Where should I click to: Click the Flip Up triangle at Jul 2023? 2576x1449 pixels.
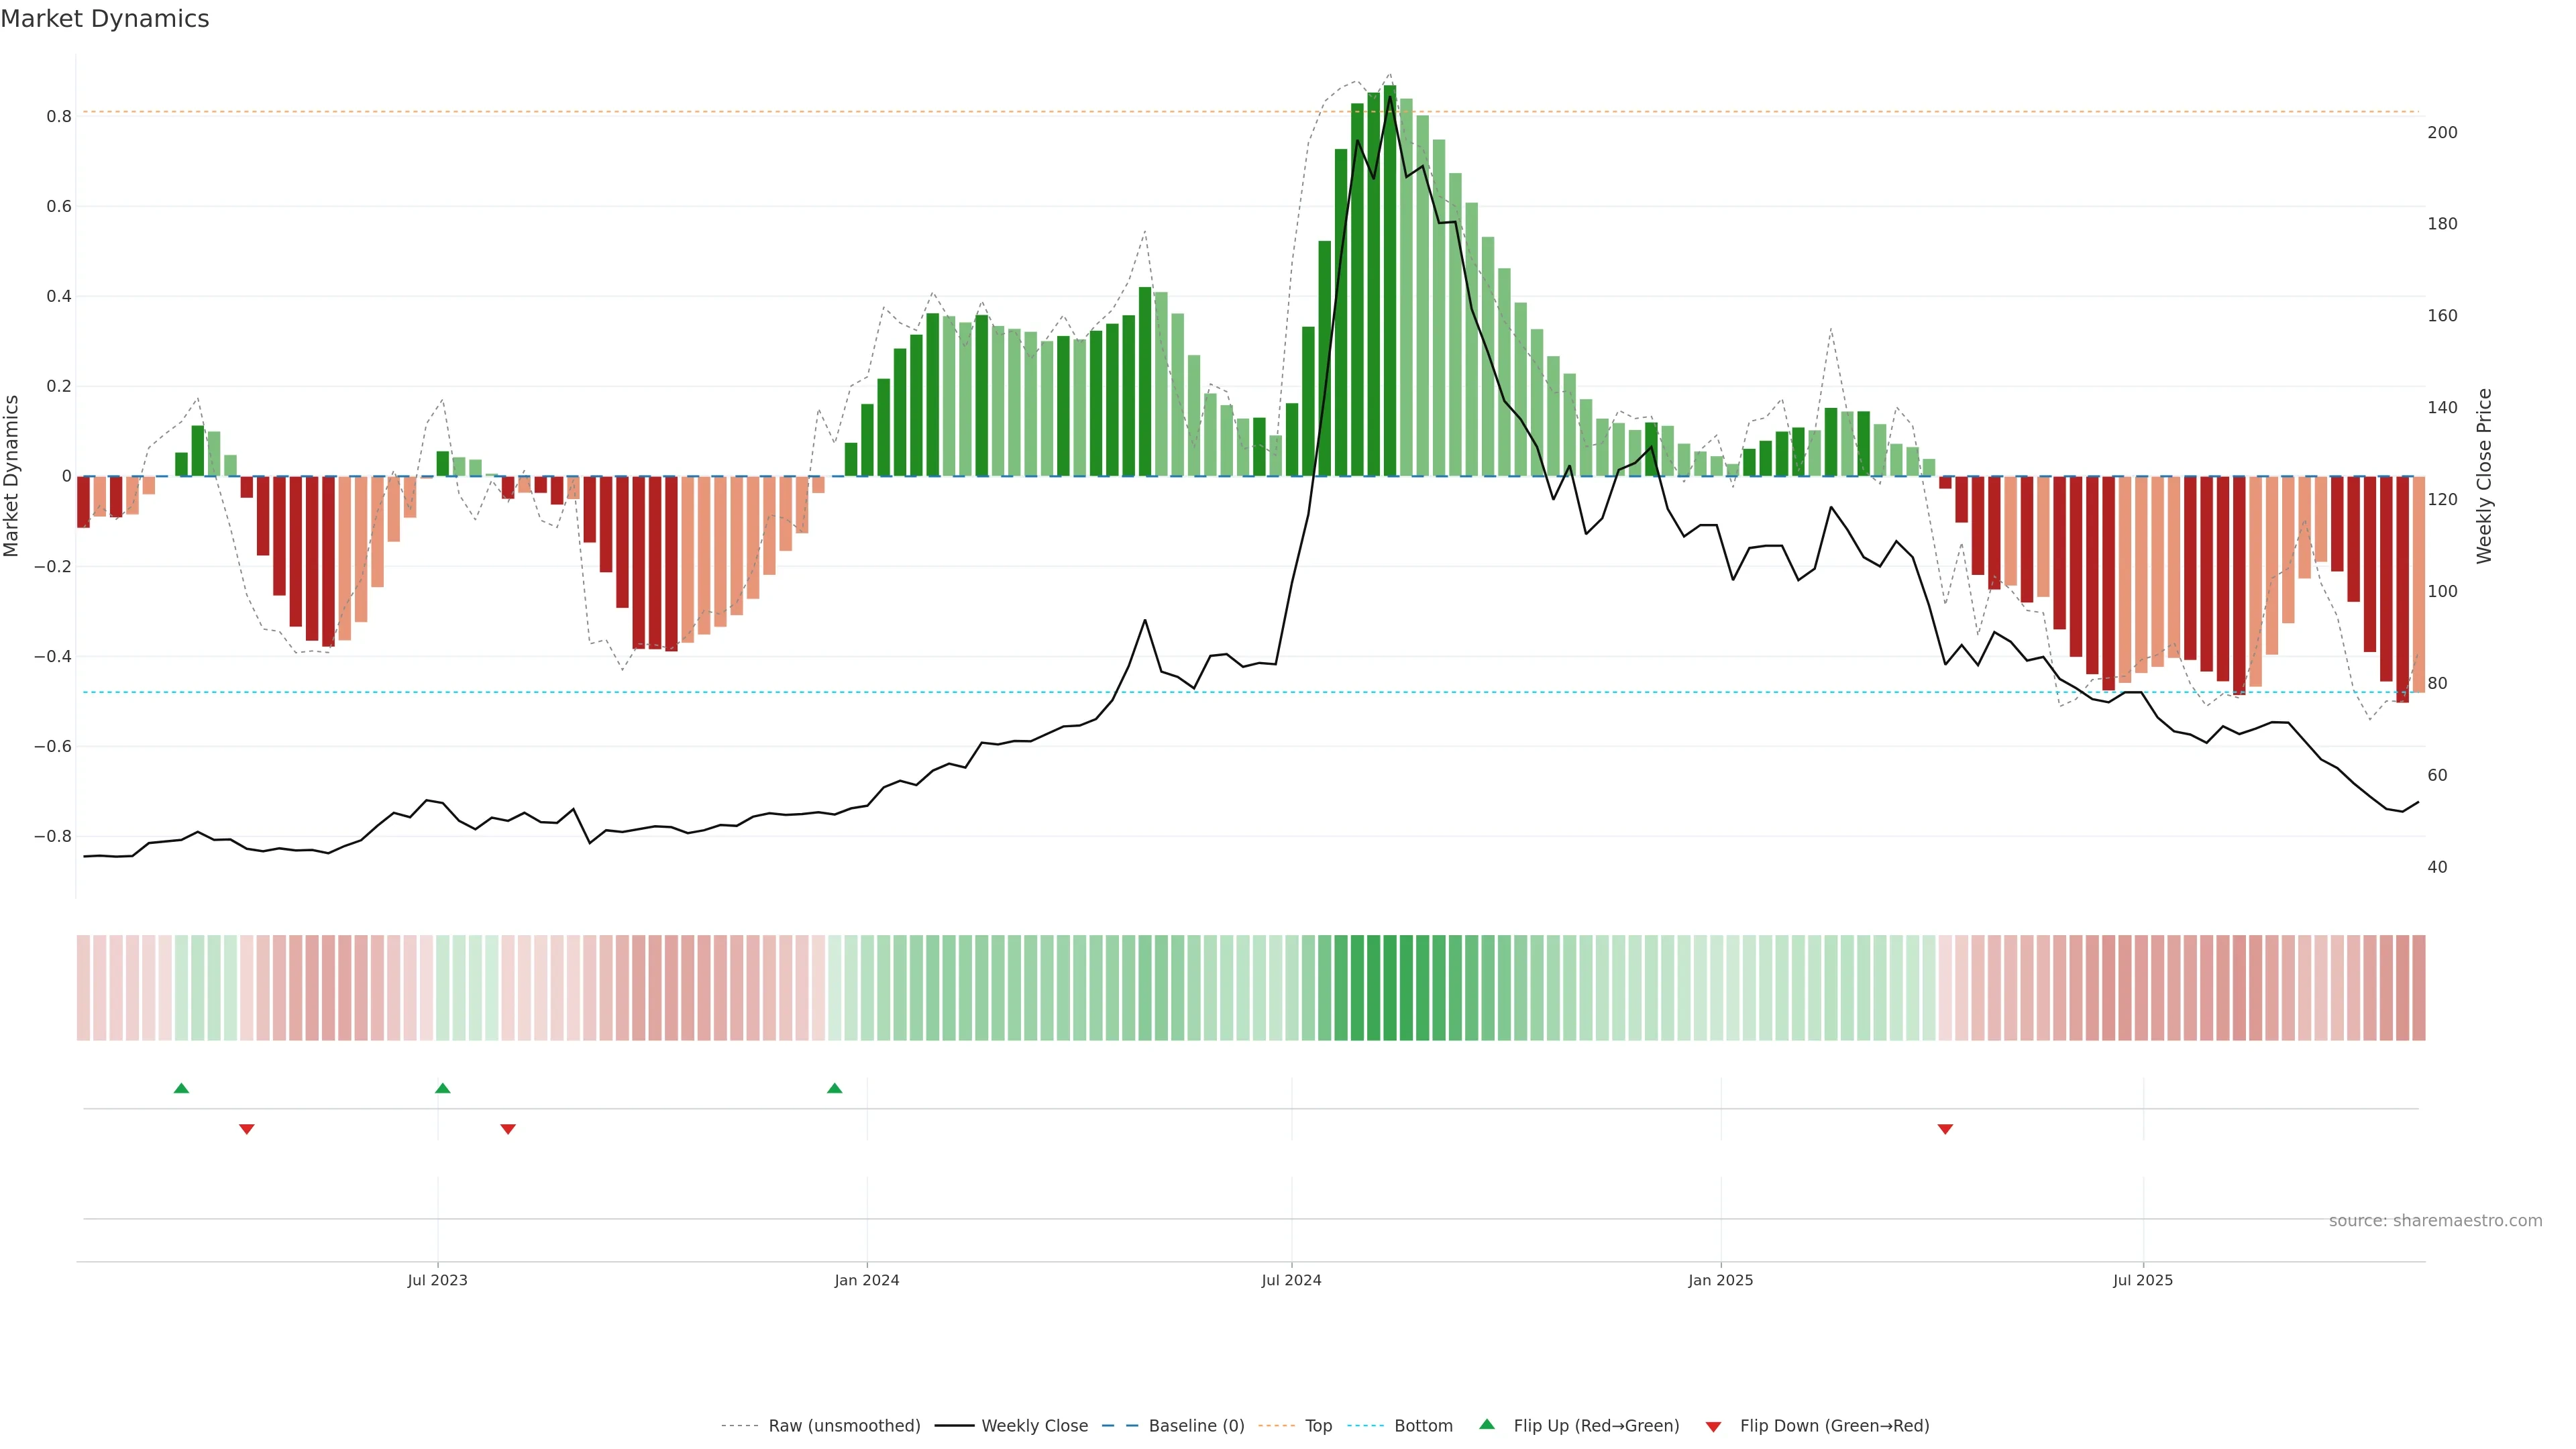pos(443,1088)
